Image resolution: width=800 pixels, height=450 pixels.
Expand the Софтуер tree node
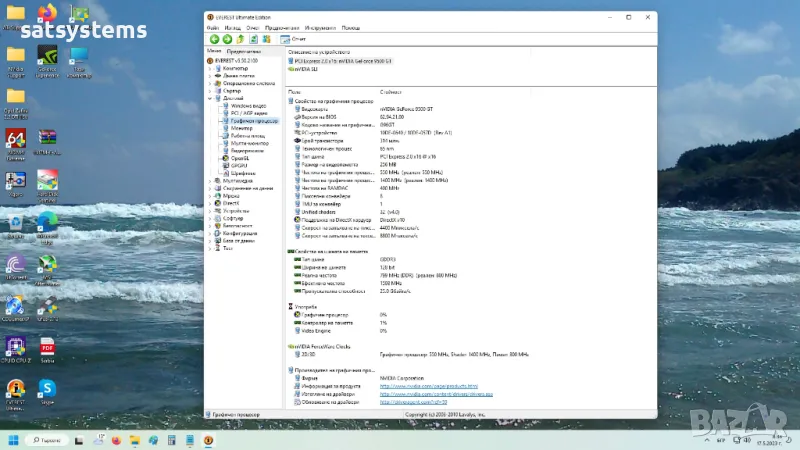tap(209, 218)
